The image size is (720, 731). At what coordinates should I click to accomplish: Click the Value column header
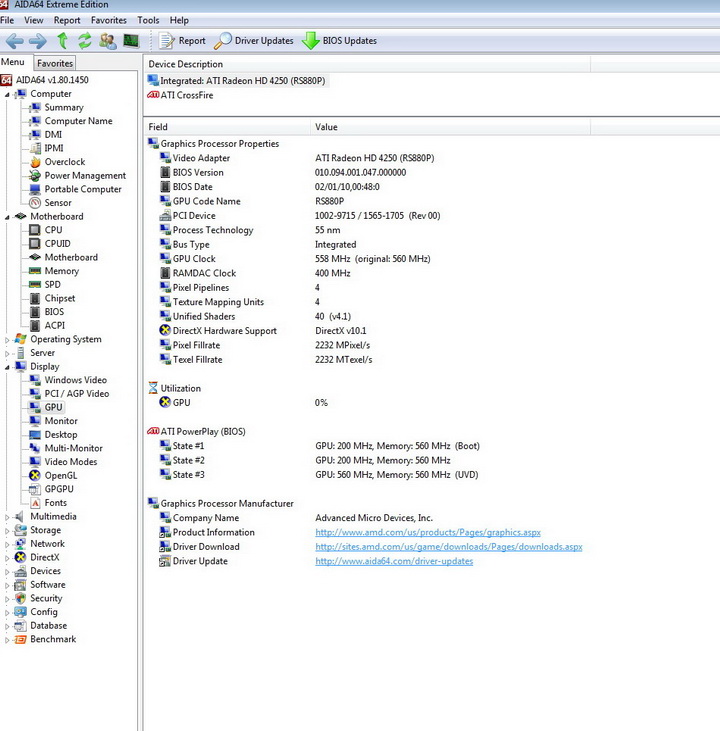pos(450,127)
